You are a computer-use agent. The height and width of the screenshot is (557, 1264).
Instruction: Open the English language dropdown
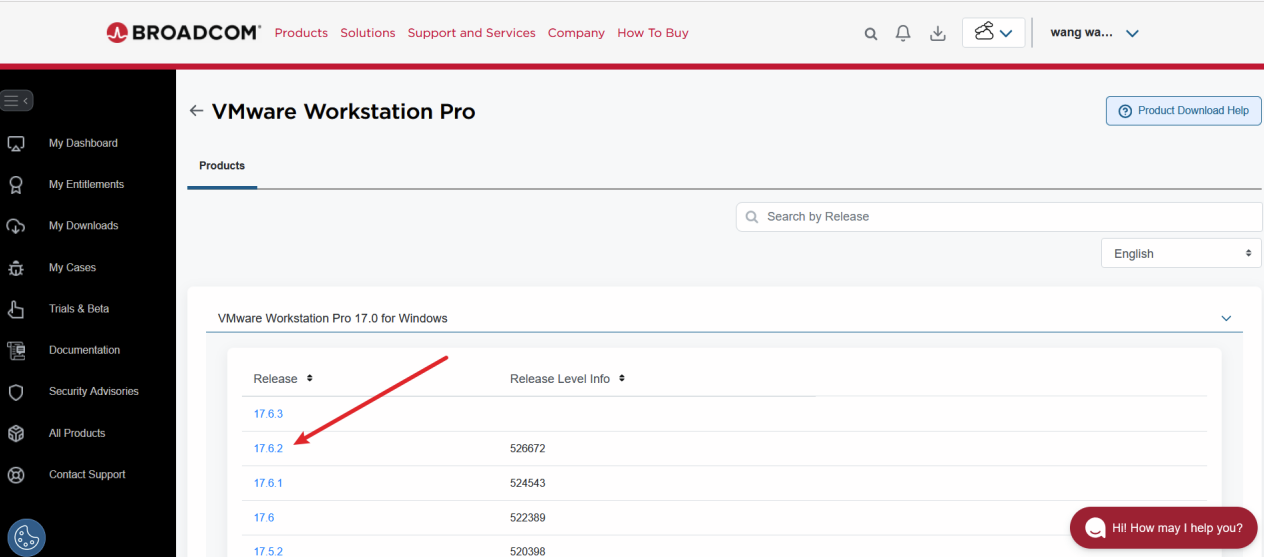click(x=1181, y=254)
